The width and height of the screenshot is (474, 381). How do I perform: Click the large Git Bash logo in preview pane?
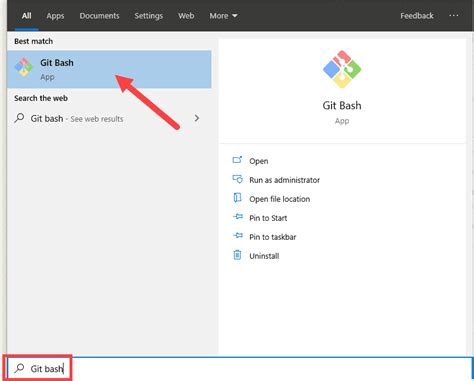(x=342, y=69)
